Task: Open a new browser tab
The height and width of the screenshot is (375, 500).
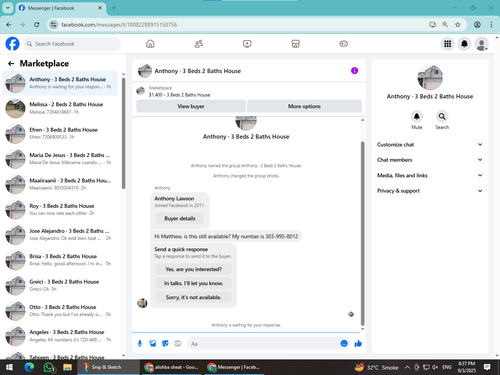Action: (114, 8)
